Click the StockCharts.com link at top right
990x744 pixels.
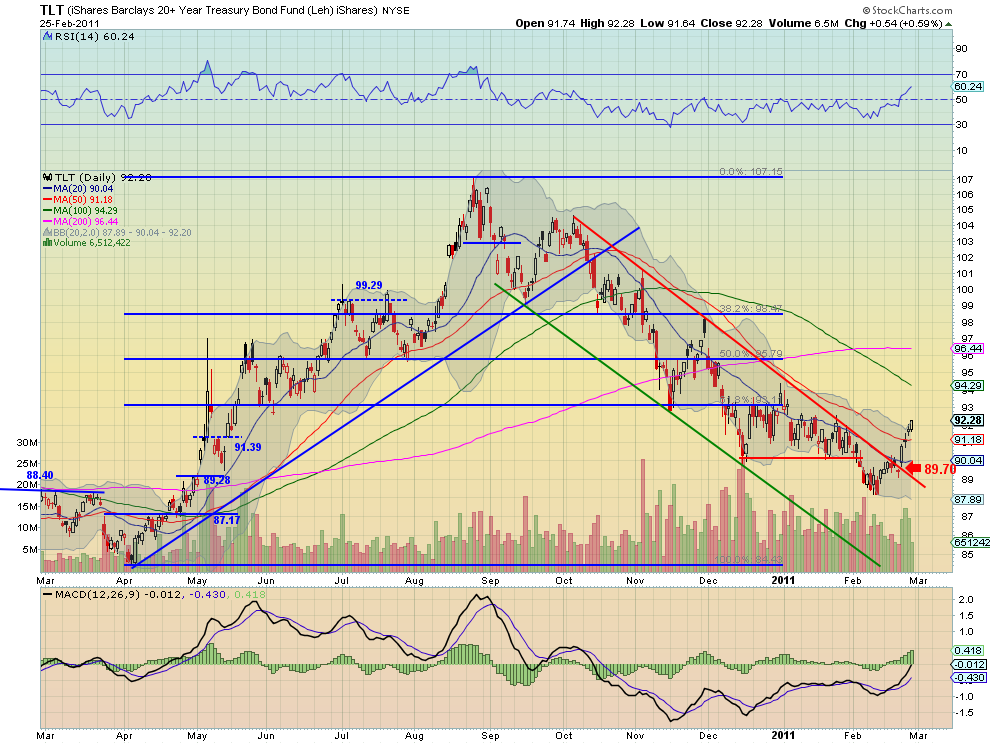click(x=907, y=10)
